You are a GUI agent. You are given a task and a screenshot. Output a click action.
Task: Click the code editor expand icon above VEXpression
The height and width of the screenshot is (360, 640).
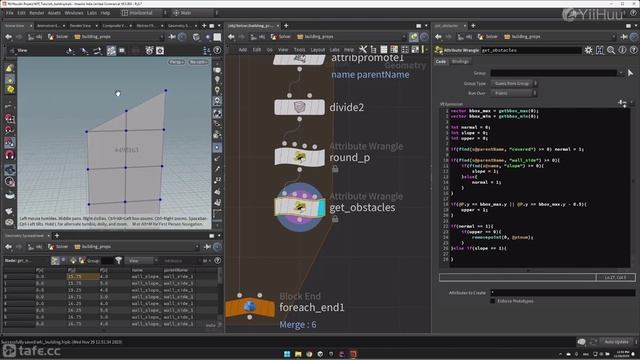pos(622,102)
